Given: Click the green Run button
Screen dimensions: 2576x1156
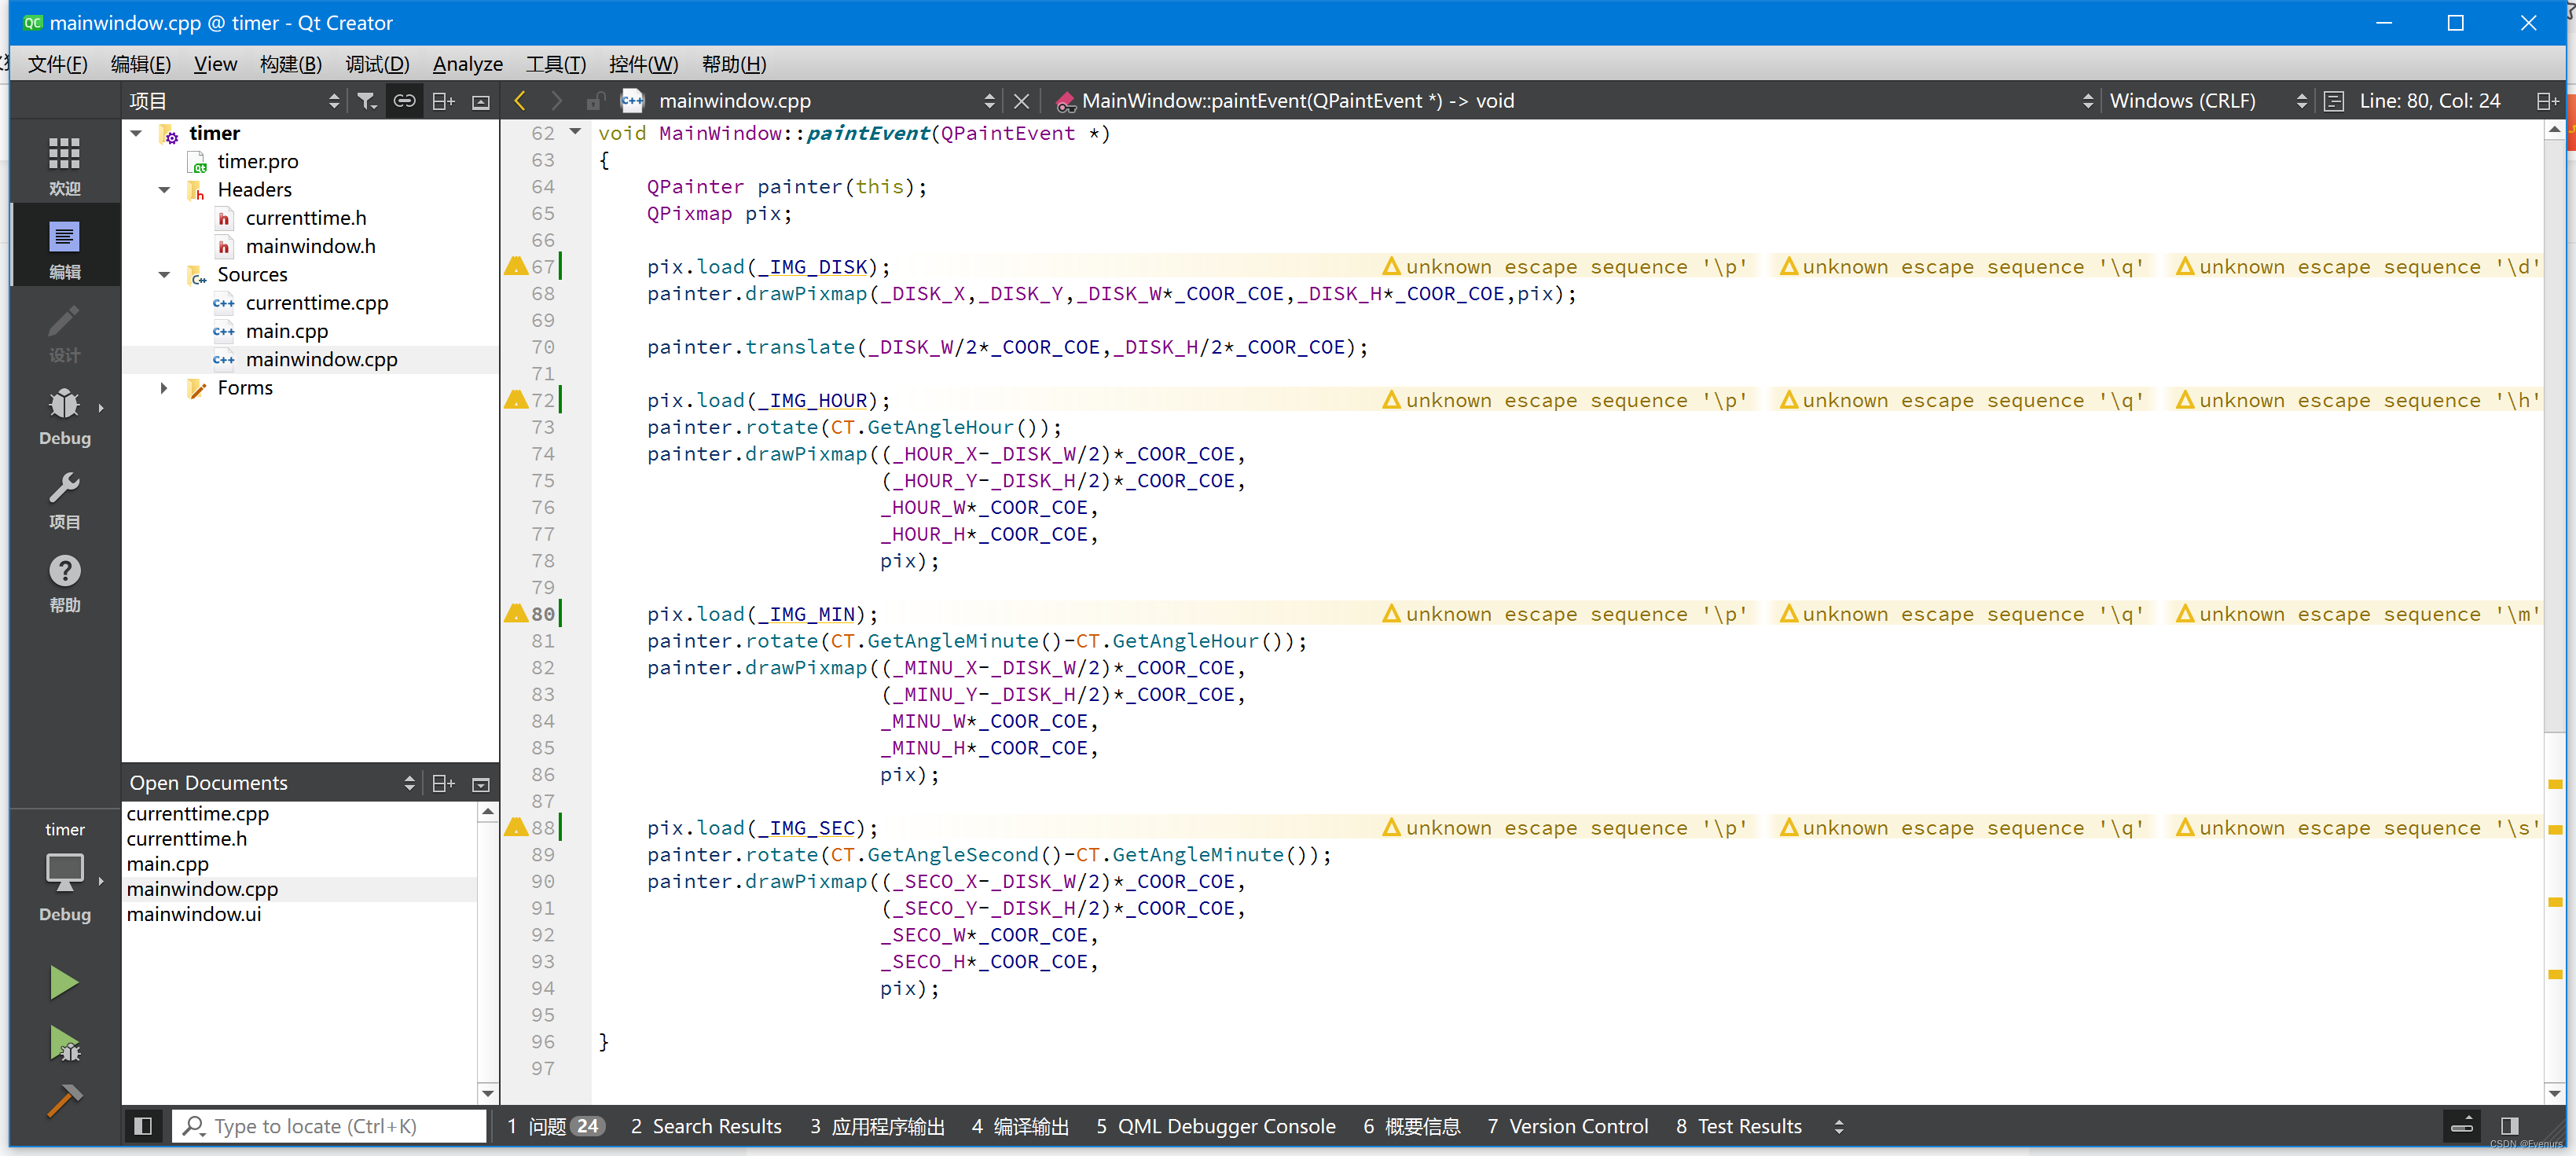Looking at the screenshot, I should pos(64,982).
